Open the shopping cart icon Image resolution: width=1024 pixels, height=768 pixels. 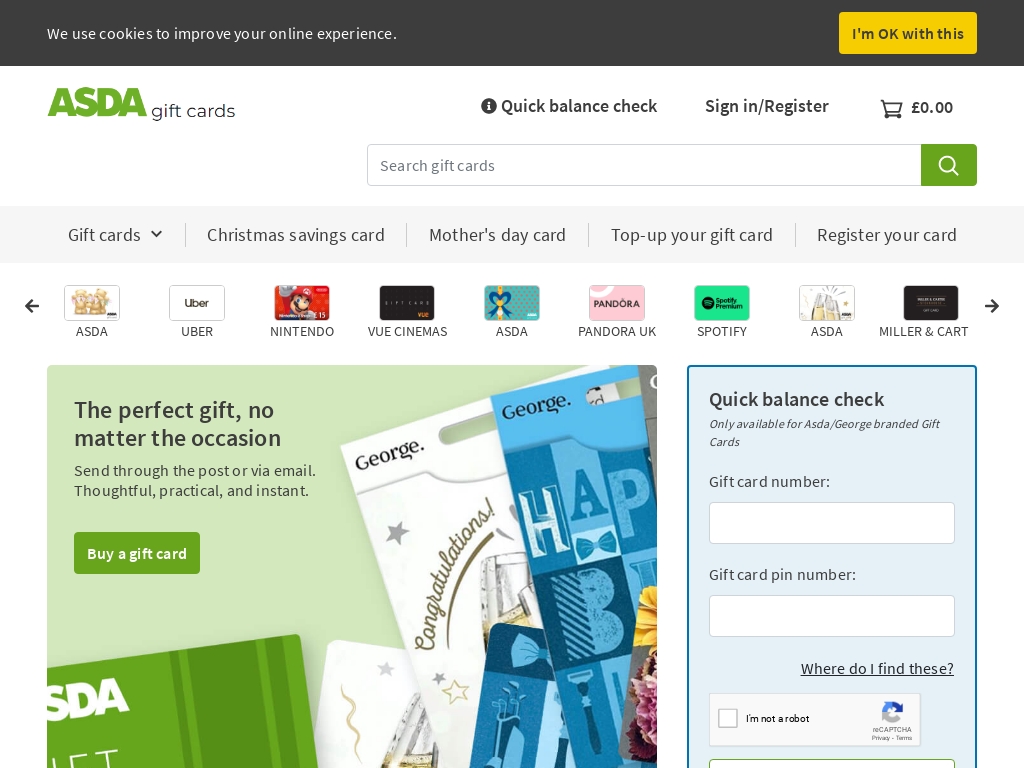(891, 108)
